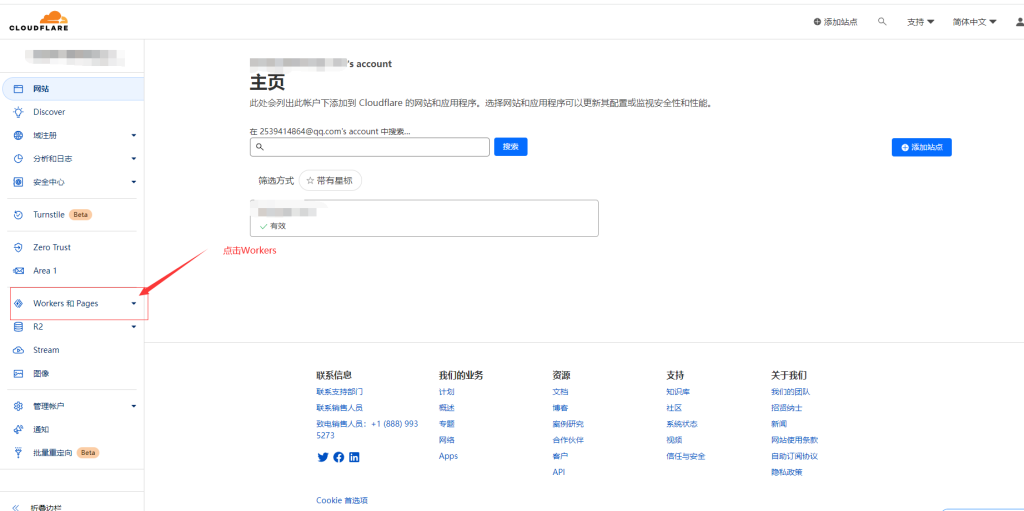1024x511 pixels.
Task: Open the 社区 footer link
Action: click(x=674, y=408)
